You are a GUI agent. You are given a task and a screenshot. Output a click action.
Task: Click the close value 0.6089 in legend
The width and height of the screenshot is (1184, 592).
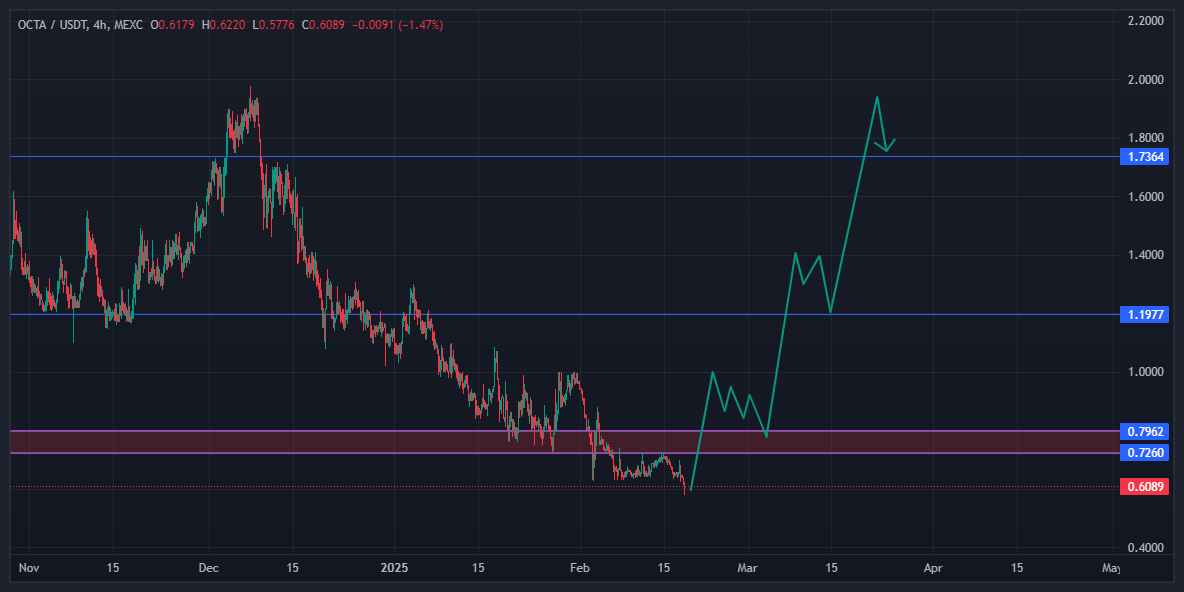tap(327, 25)
